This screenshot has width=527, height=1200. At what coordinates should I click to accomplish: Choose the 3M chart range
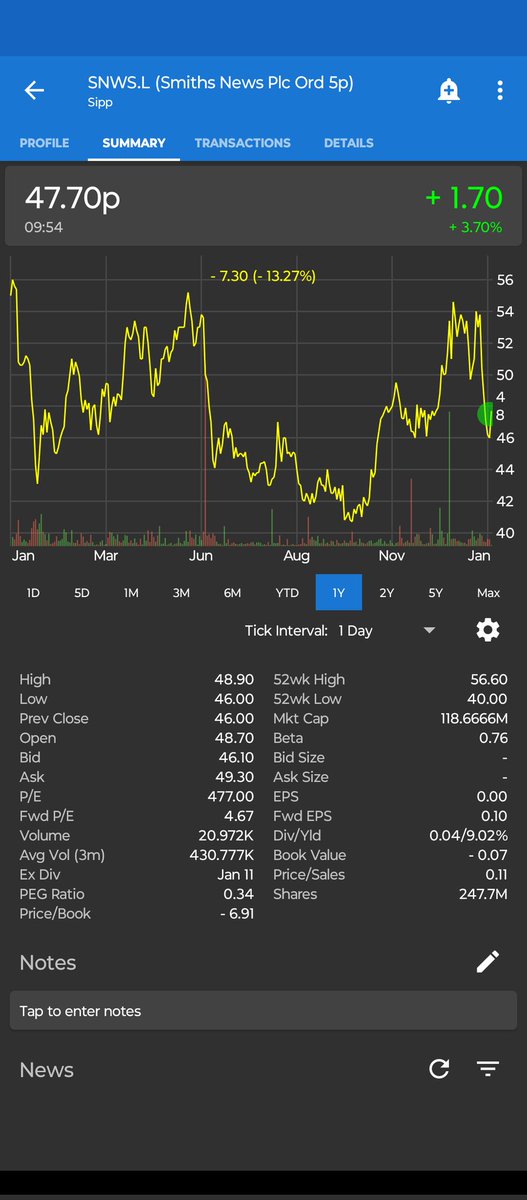pos(181,593)
